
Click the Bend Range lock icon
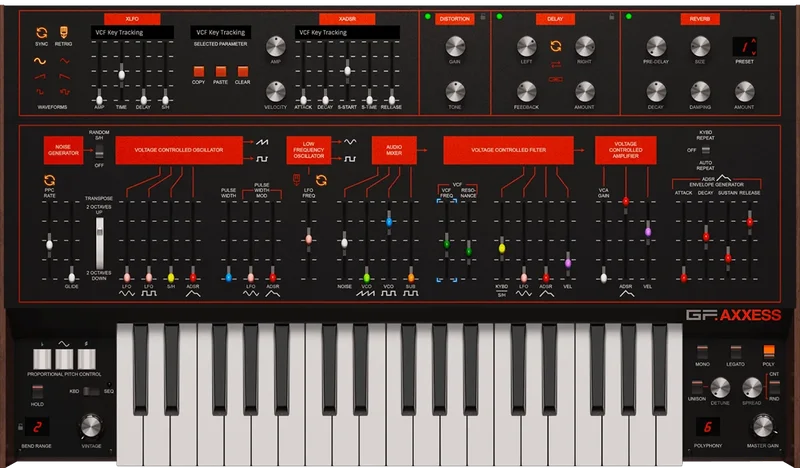[x=20, y=427]
